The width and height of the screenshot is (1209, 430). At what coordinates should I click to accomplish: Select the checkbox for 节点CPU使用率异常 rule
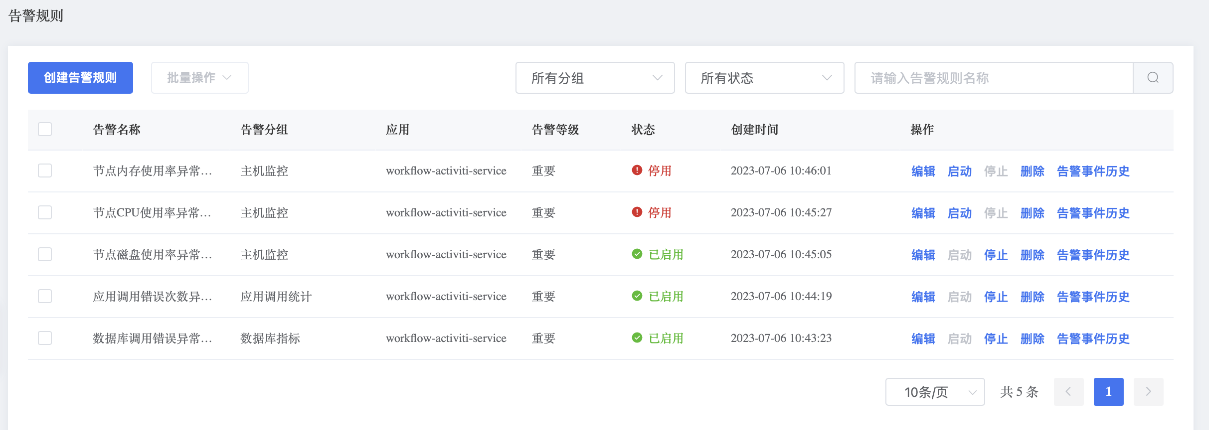pos(45,213)
